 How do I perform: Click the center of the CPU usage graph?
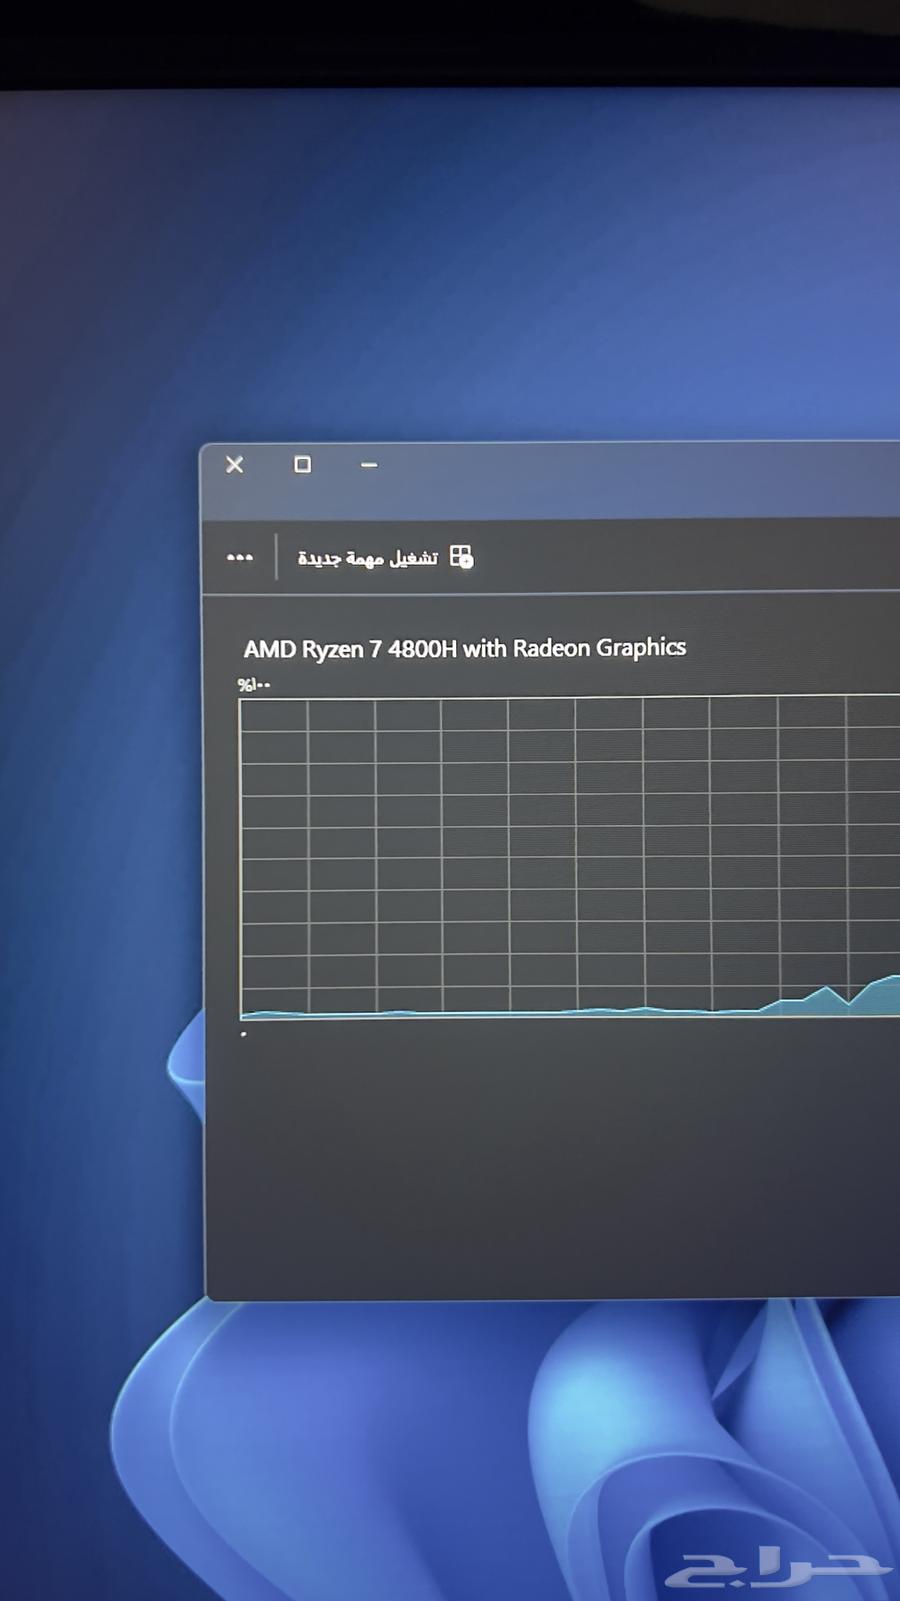pyautogui.click(x=570, y=856)
